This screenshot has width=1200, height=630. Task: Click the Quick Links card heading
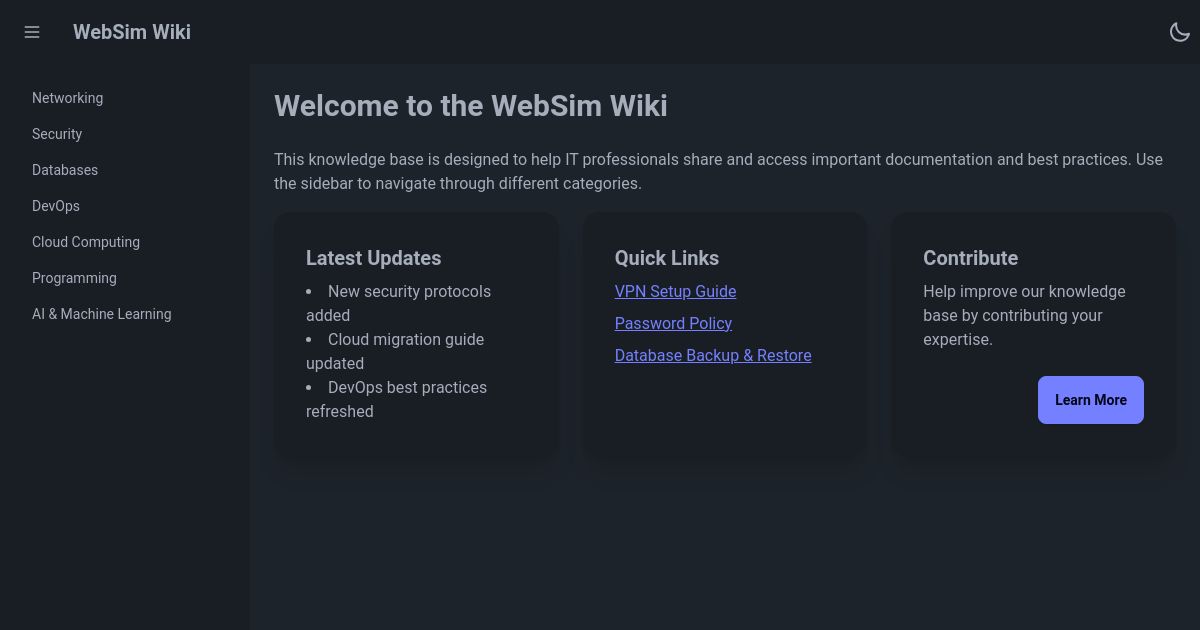tap(666, 258)
